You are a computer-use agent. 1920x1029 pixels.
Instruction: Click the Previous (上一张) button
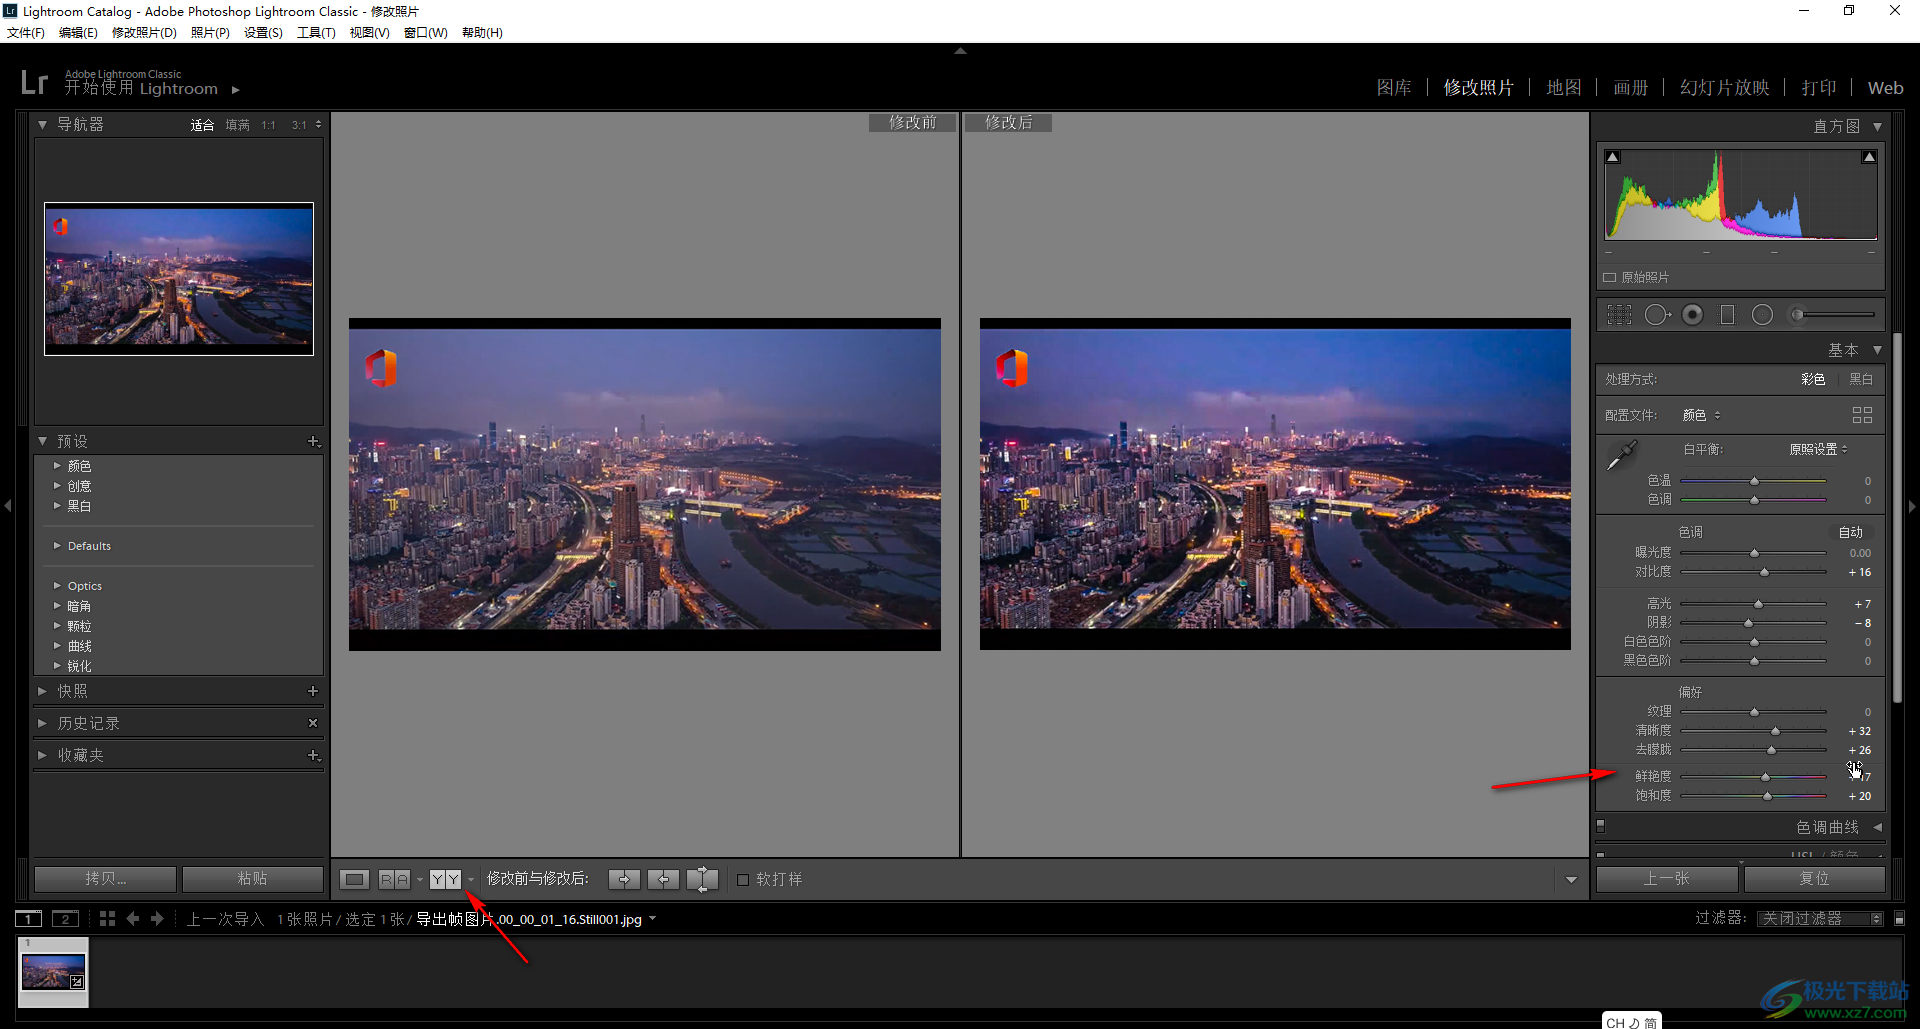[x=1667, y=879]
